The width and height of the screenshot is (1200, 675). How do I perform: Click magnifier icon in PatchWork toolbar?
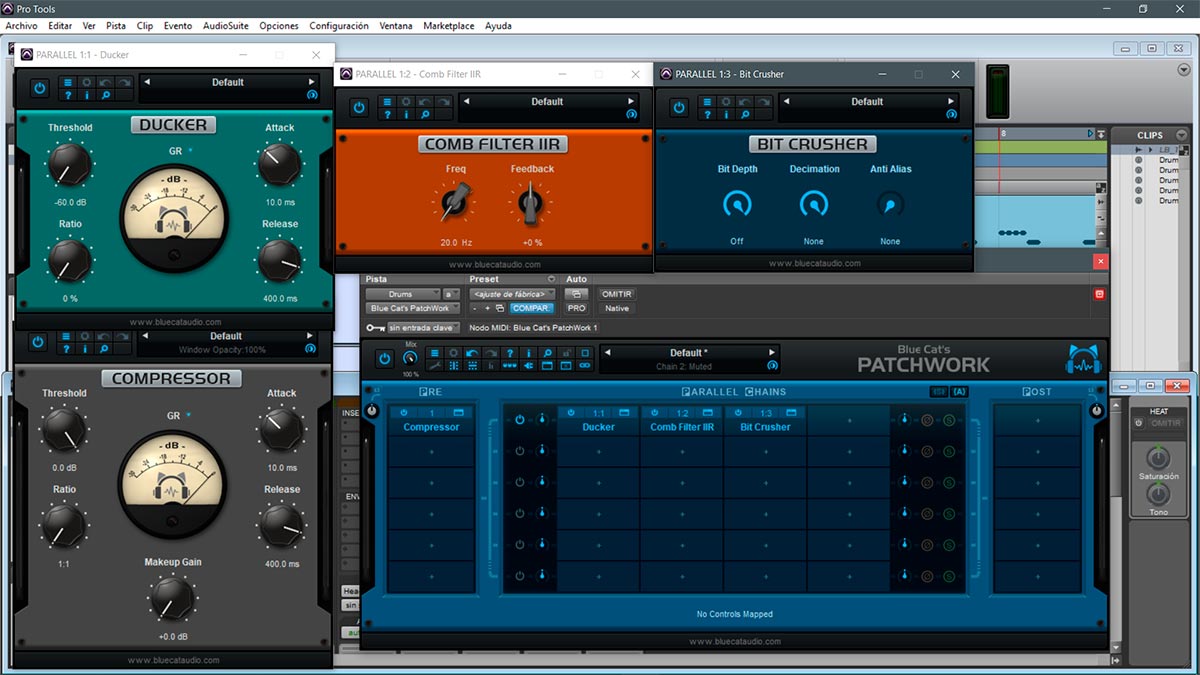click(548, 353)
